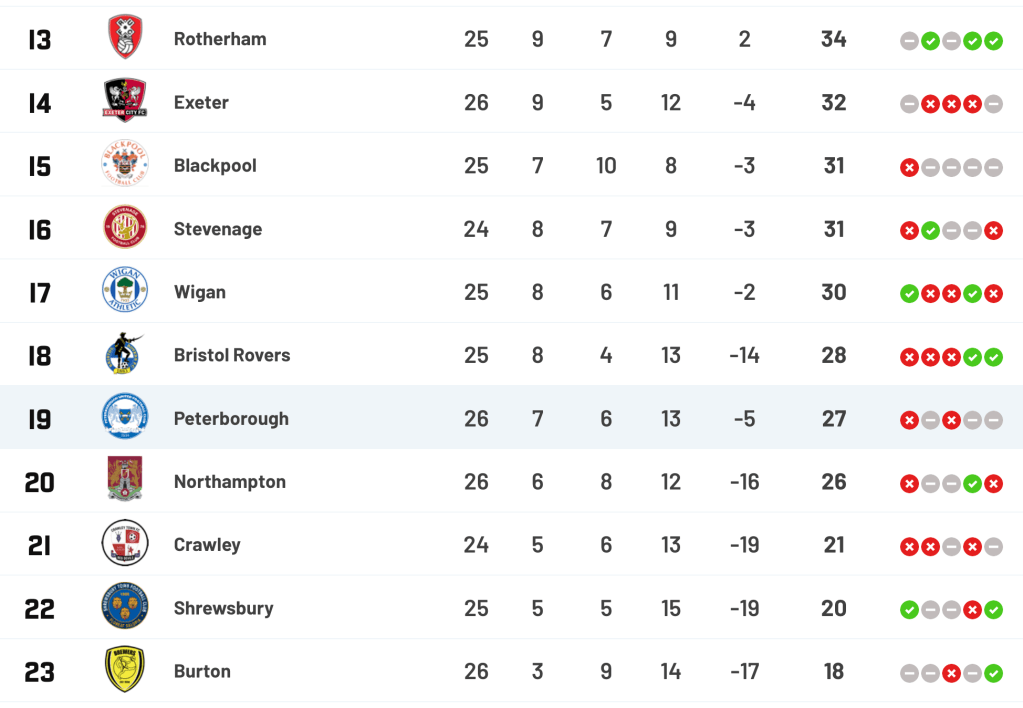Click the Shrewsbury Town club crest
This screenshot has height=708, width=1023.
pyautogui.click(x=125, y=607)
